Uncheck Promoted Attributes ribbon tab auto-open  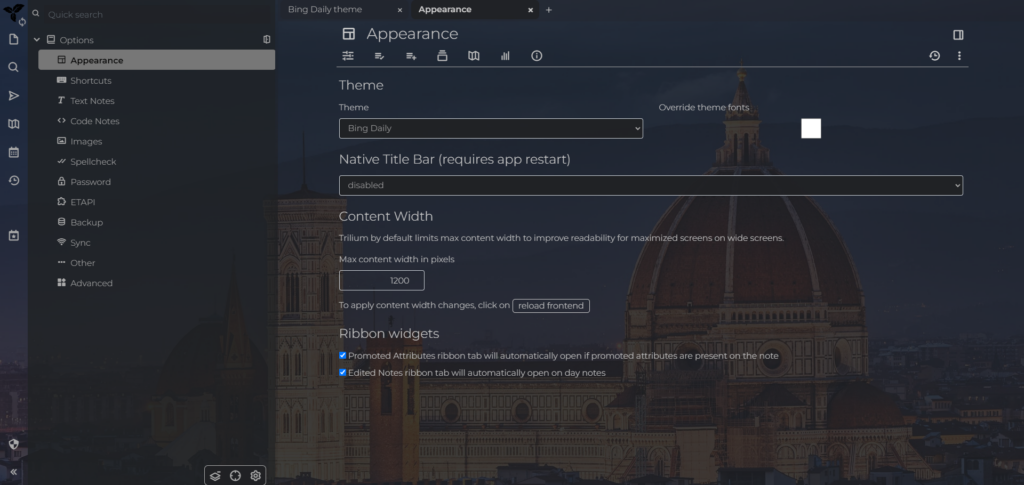pyautogui.click(x=343, y=356)
